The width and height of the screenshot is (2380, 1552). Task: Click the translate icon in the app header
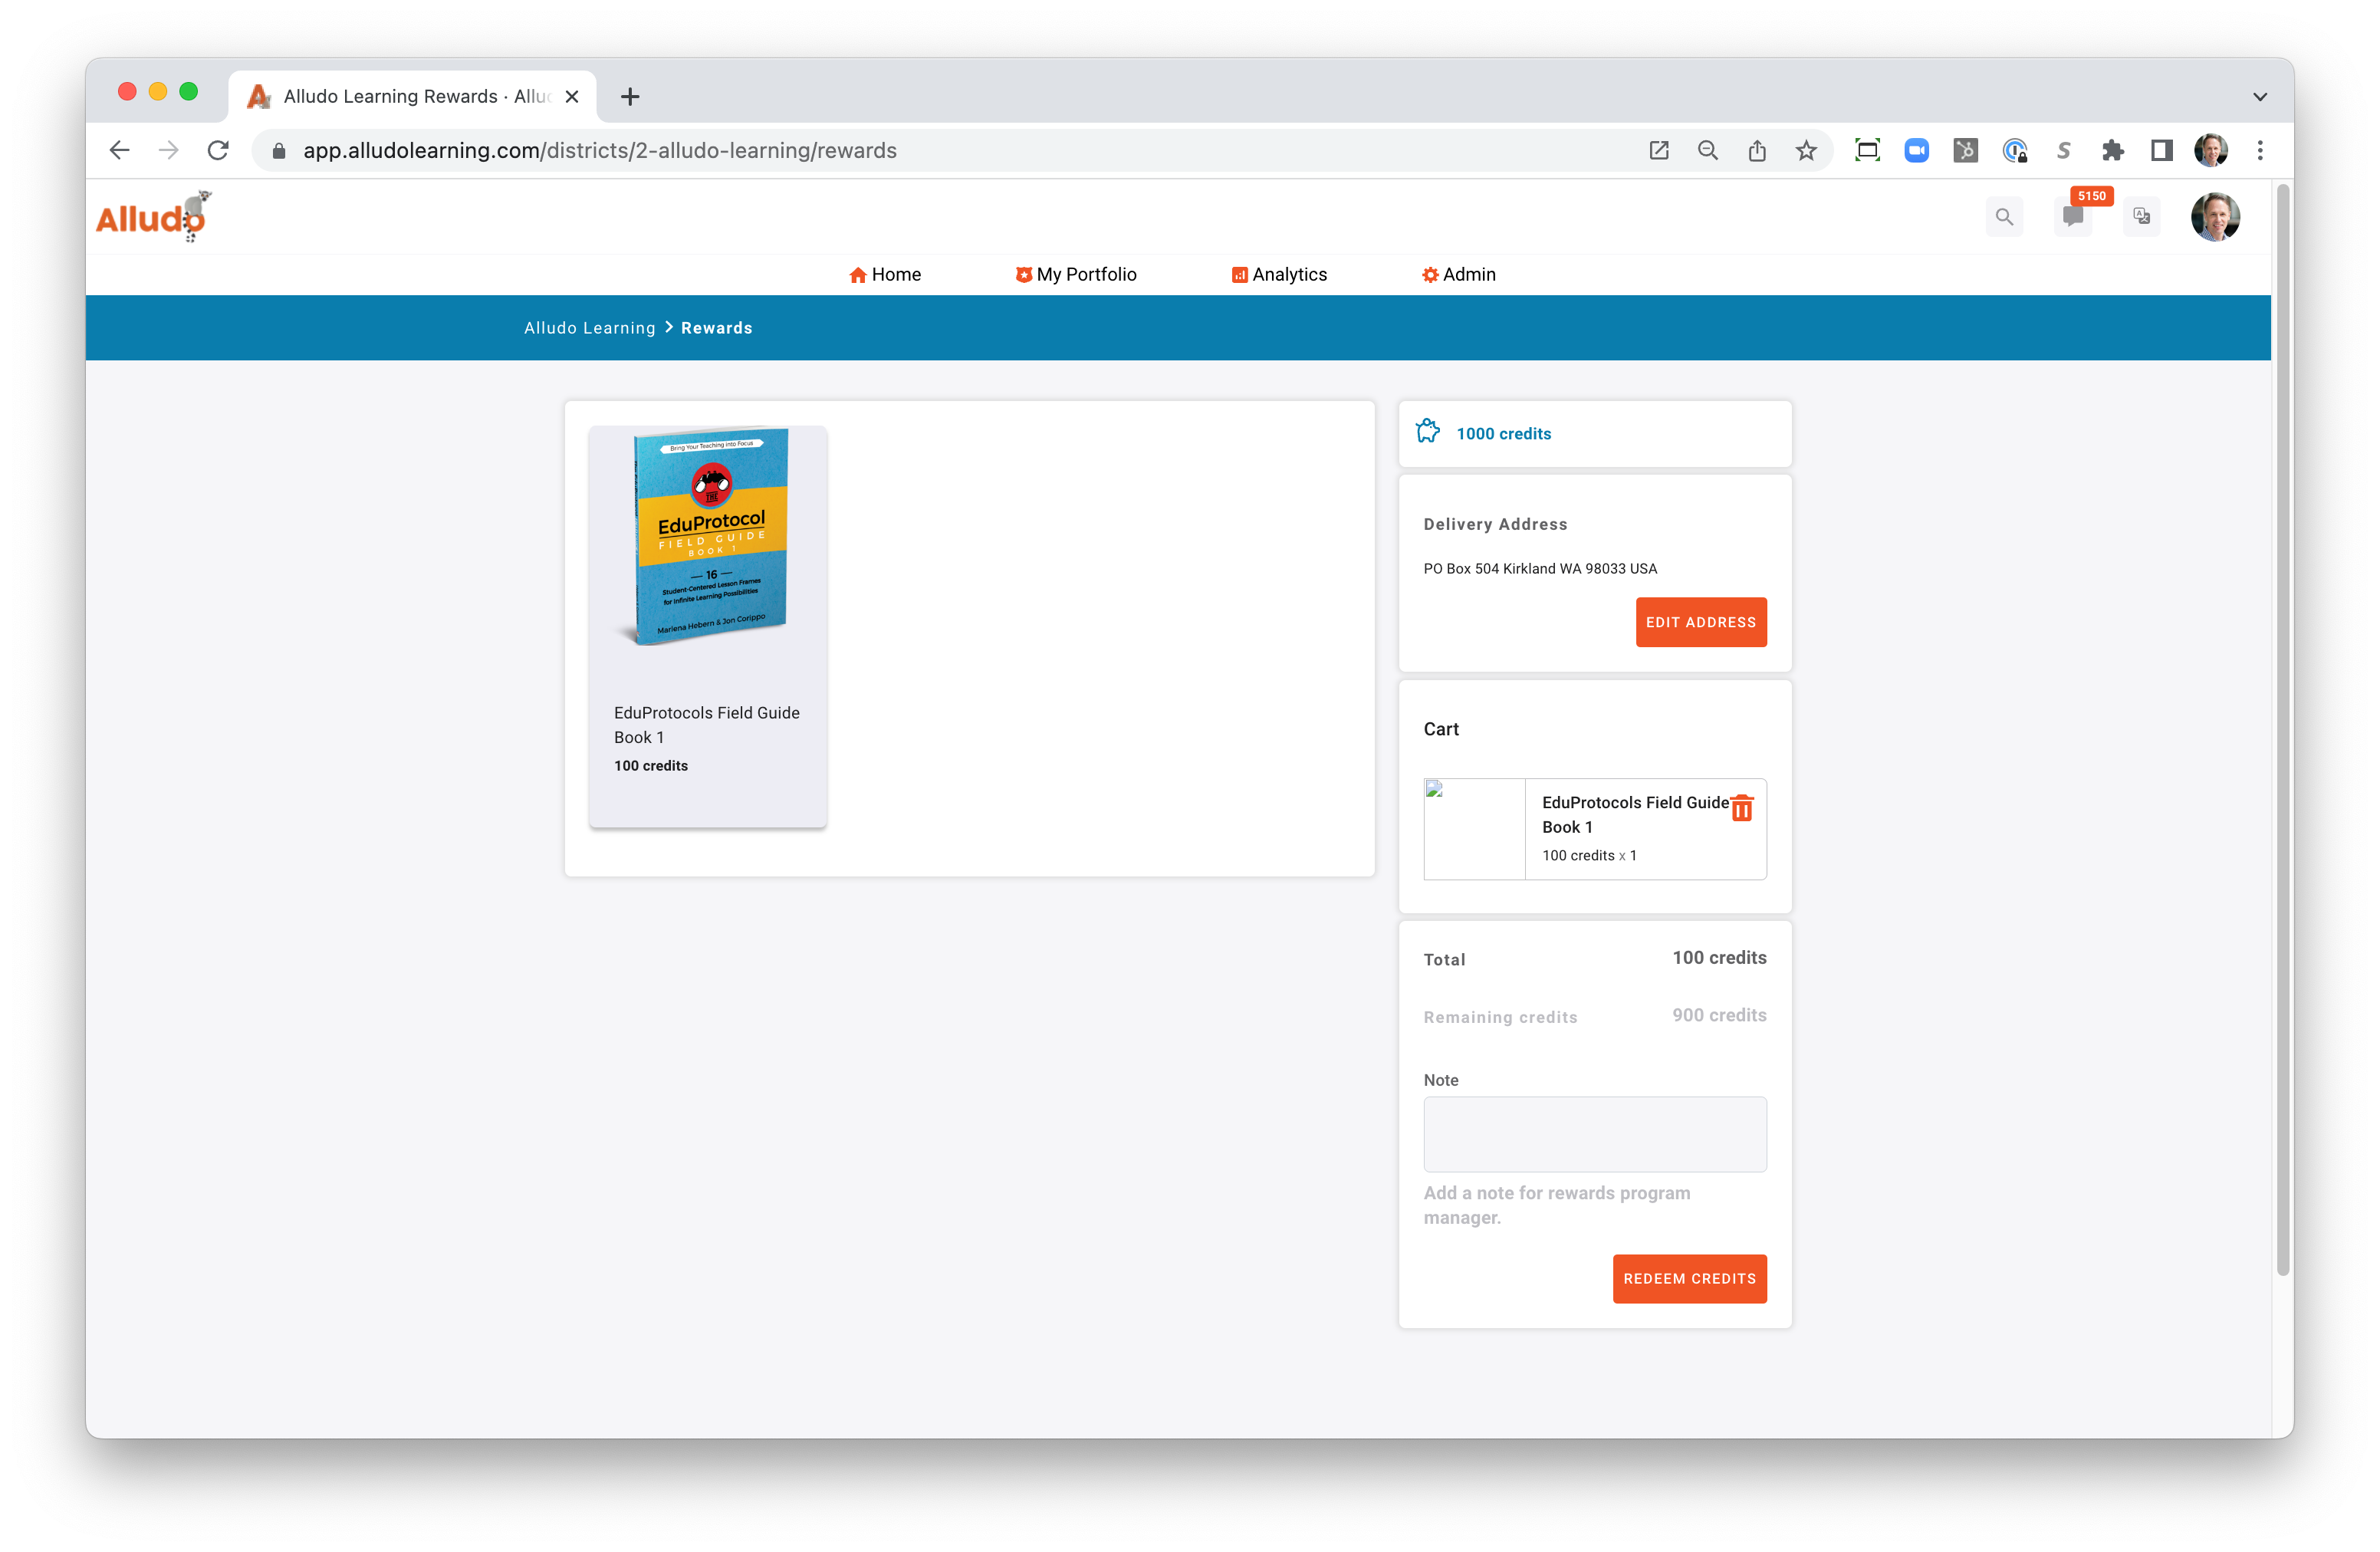tap(2141, 216)
